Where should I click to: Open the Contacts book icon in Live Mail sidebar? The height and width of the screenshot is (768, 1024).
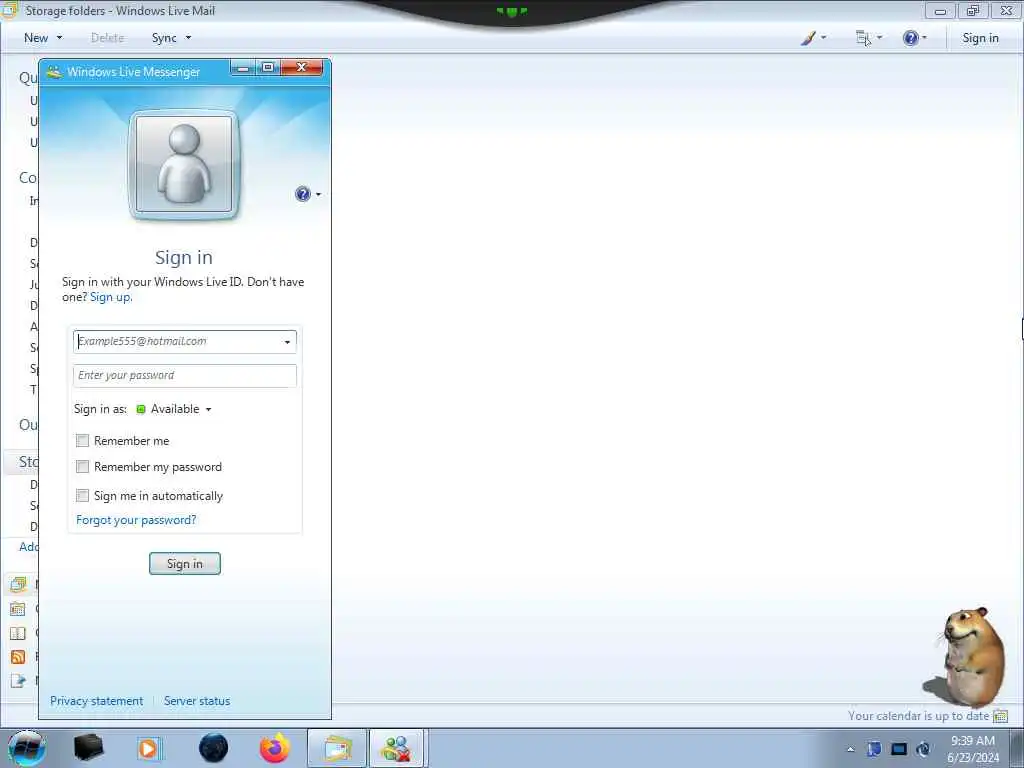click(18, 633)
